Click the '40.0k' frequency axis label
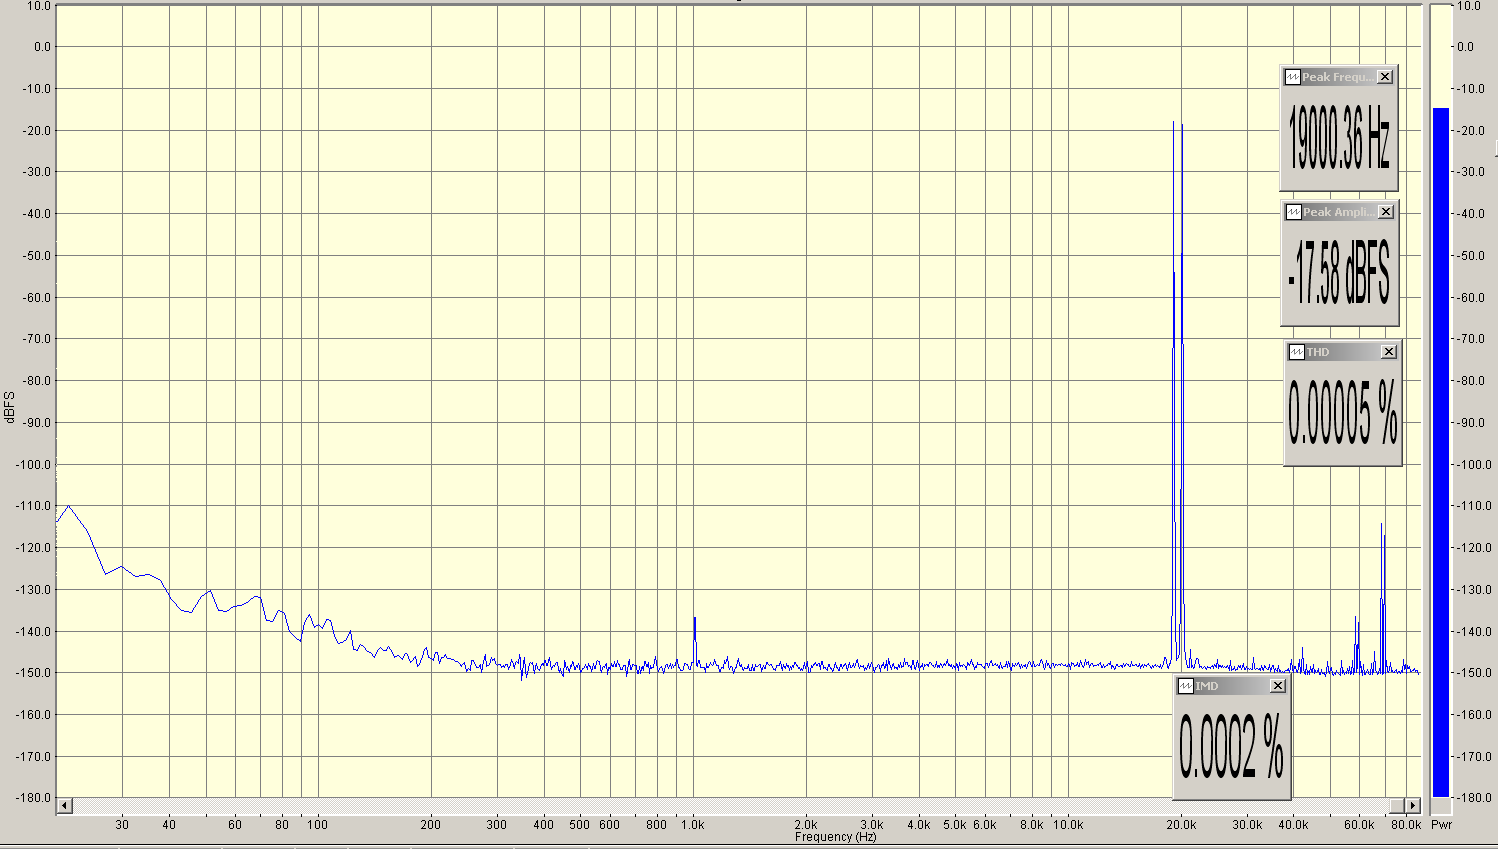This screenshot has width=1498, height=849. coord(1293,825)
